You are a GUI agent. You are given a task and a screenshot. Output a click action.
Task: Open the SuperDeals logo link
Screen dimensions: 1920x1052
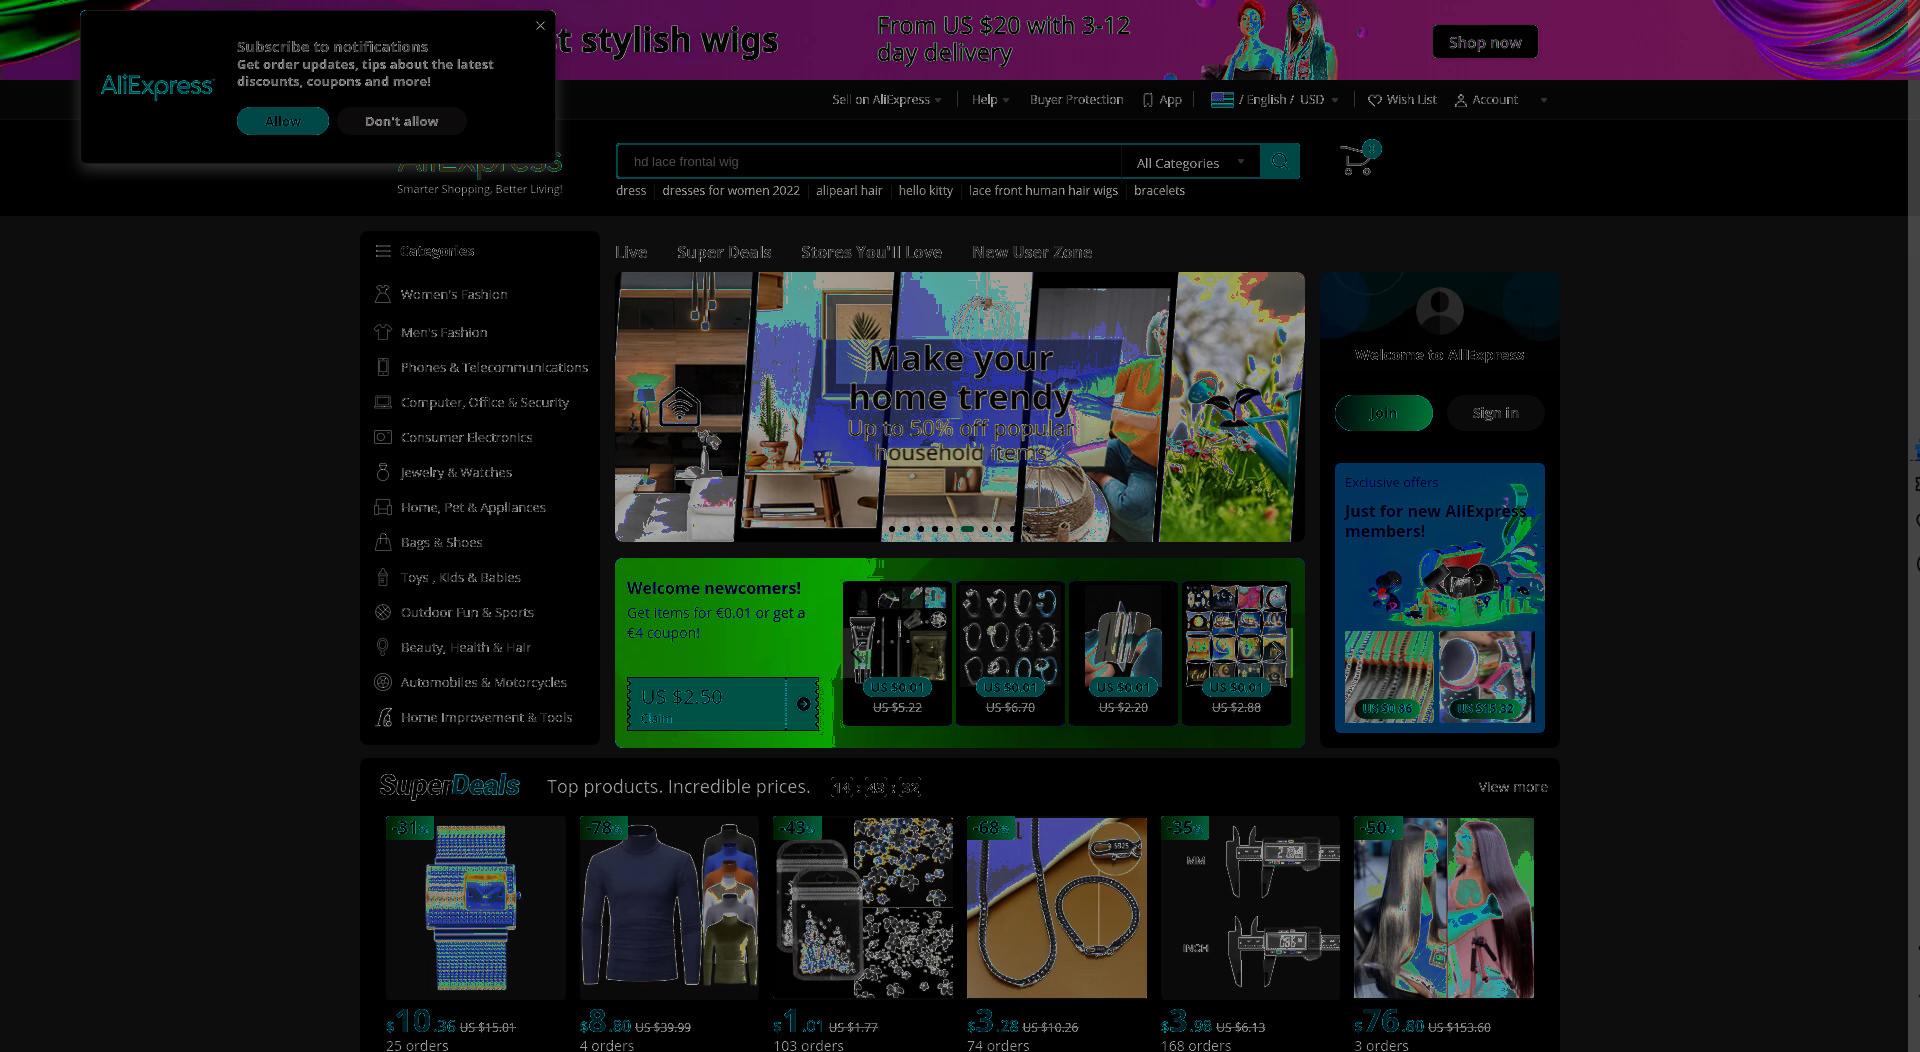[x=449, y=786]
